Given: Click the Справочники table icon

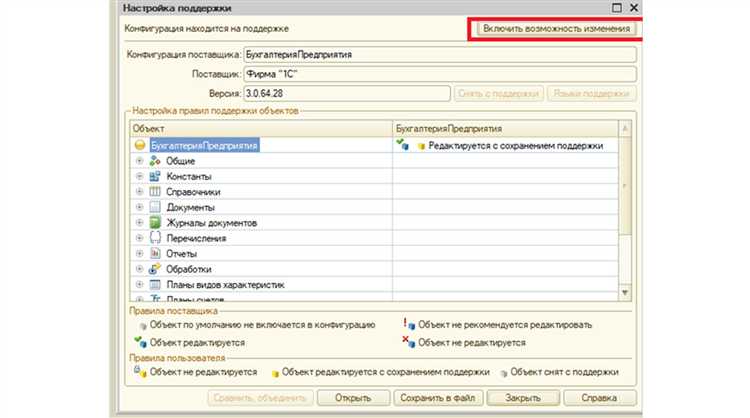Looking at the screenshot, I should pyautogui.click(x=155, y=191).
